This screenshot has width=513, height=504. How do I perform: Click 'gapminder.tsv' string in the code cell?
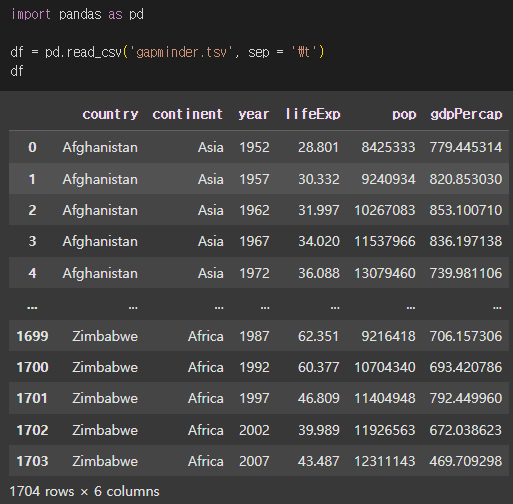click(182, 52)
